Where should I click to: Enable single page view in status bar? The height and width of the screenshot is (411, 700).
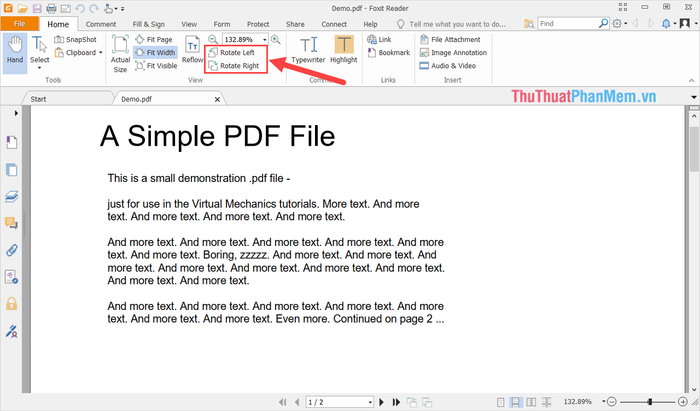[500, 402]
